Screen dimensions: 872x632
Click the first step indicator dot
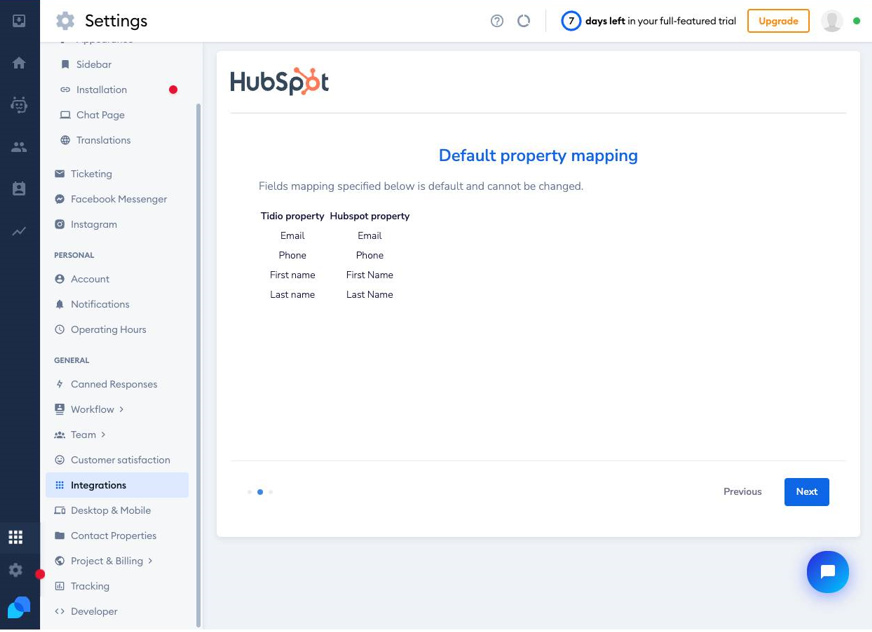click(249, 492)
